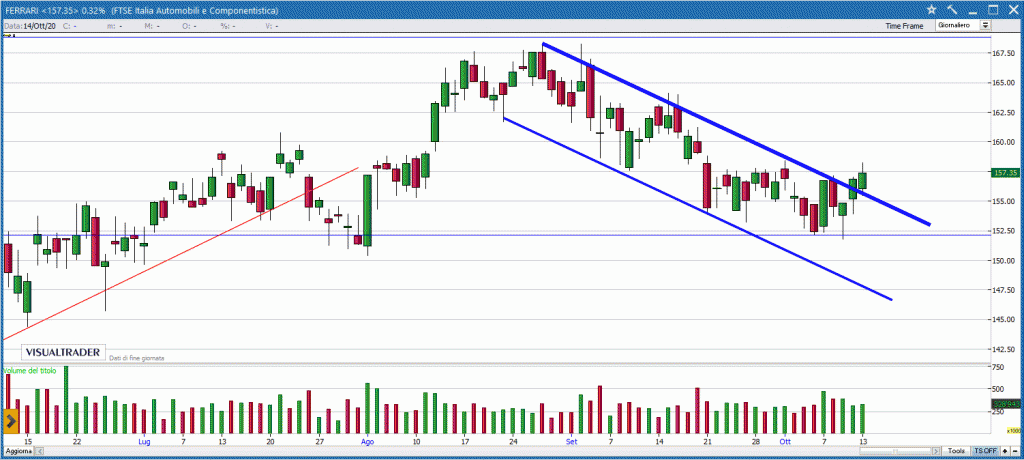Image resolution: width=1024 pixels, height=460 pixels.
Task: Click the 157.35 current price label
Action: pos(1005,173)
